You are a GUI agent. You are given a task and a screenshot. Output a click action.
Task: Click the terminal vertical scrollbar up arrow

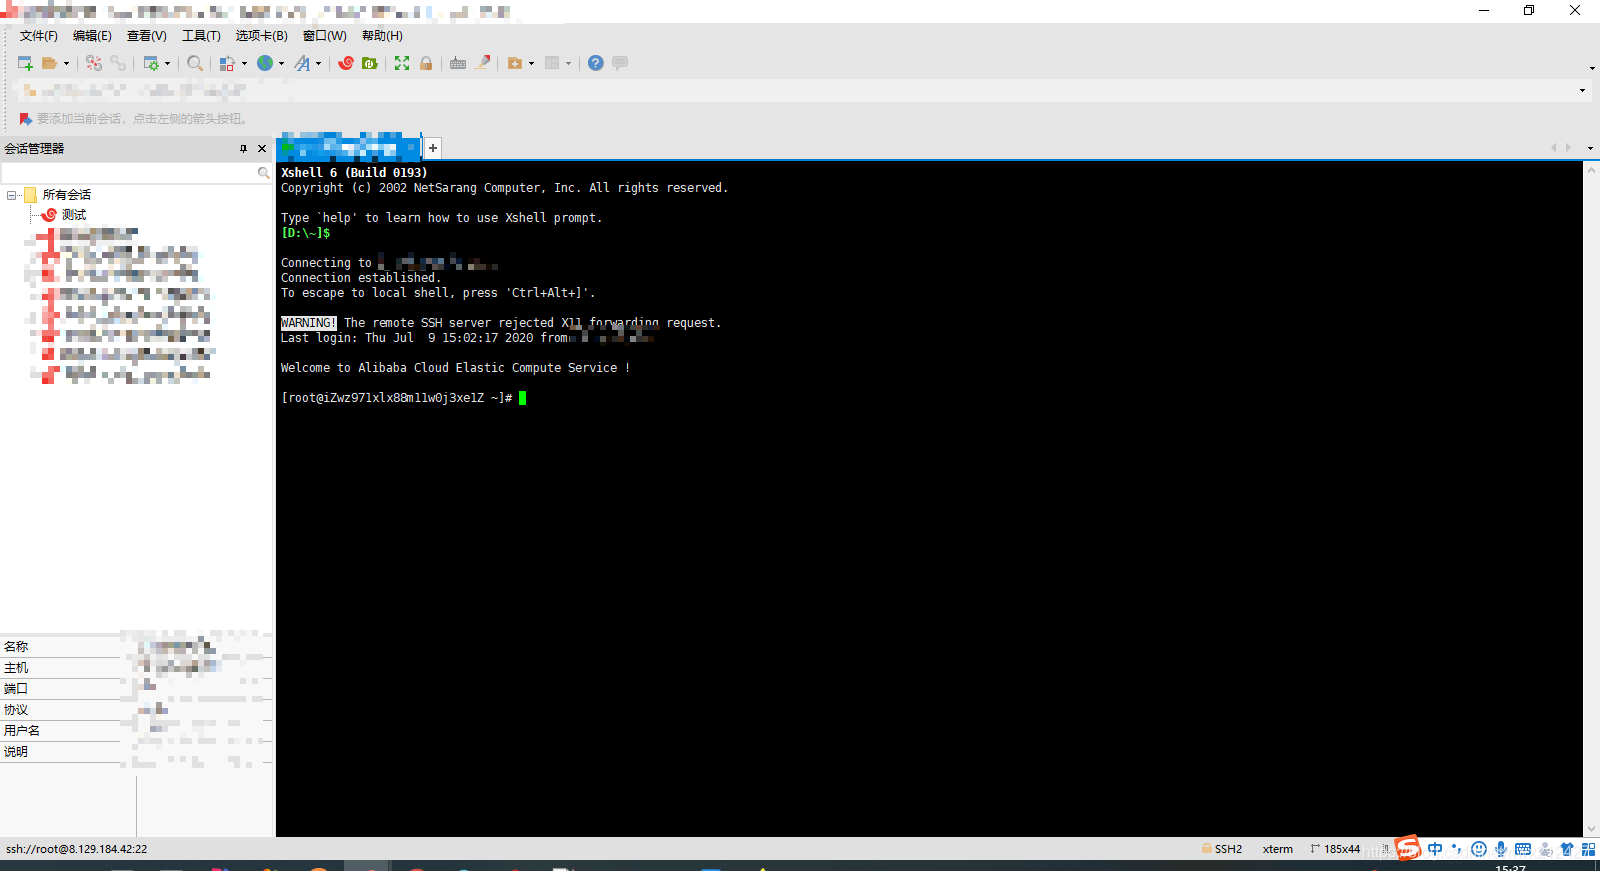[1591, 170]
